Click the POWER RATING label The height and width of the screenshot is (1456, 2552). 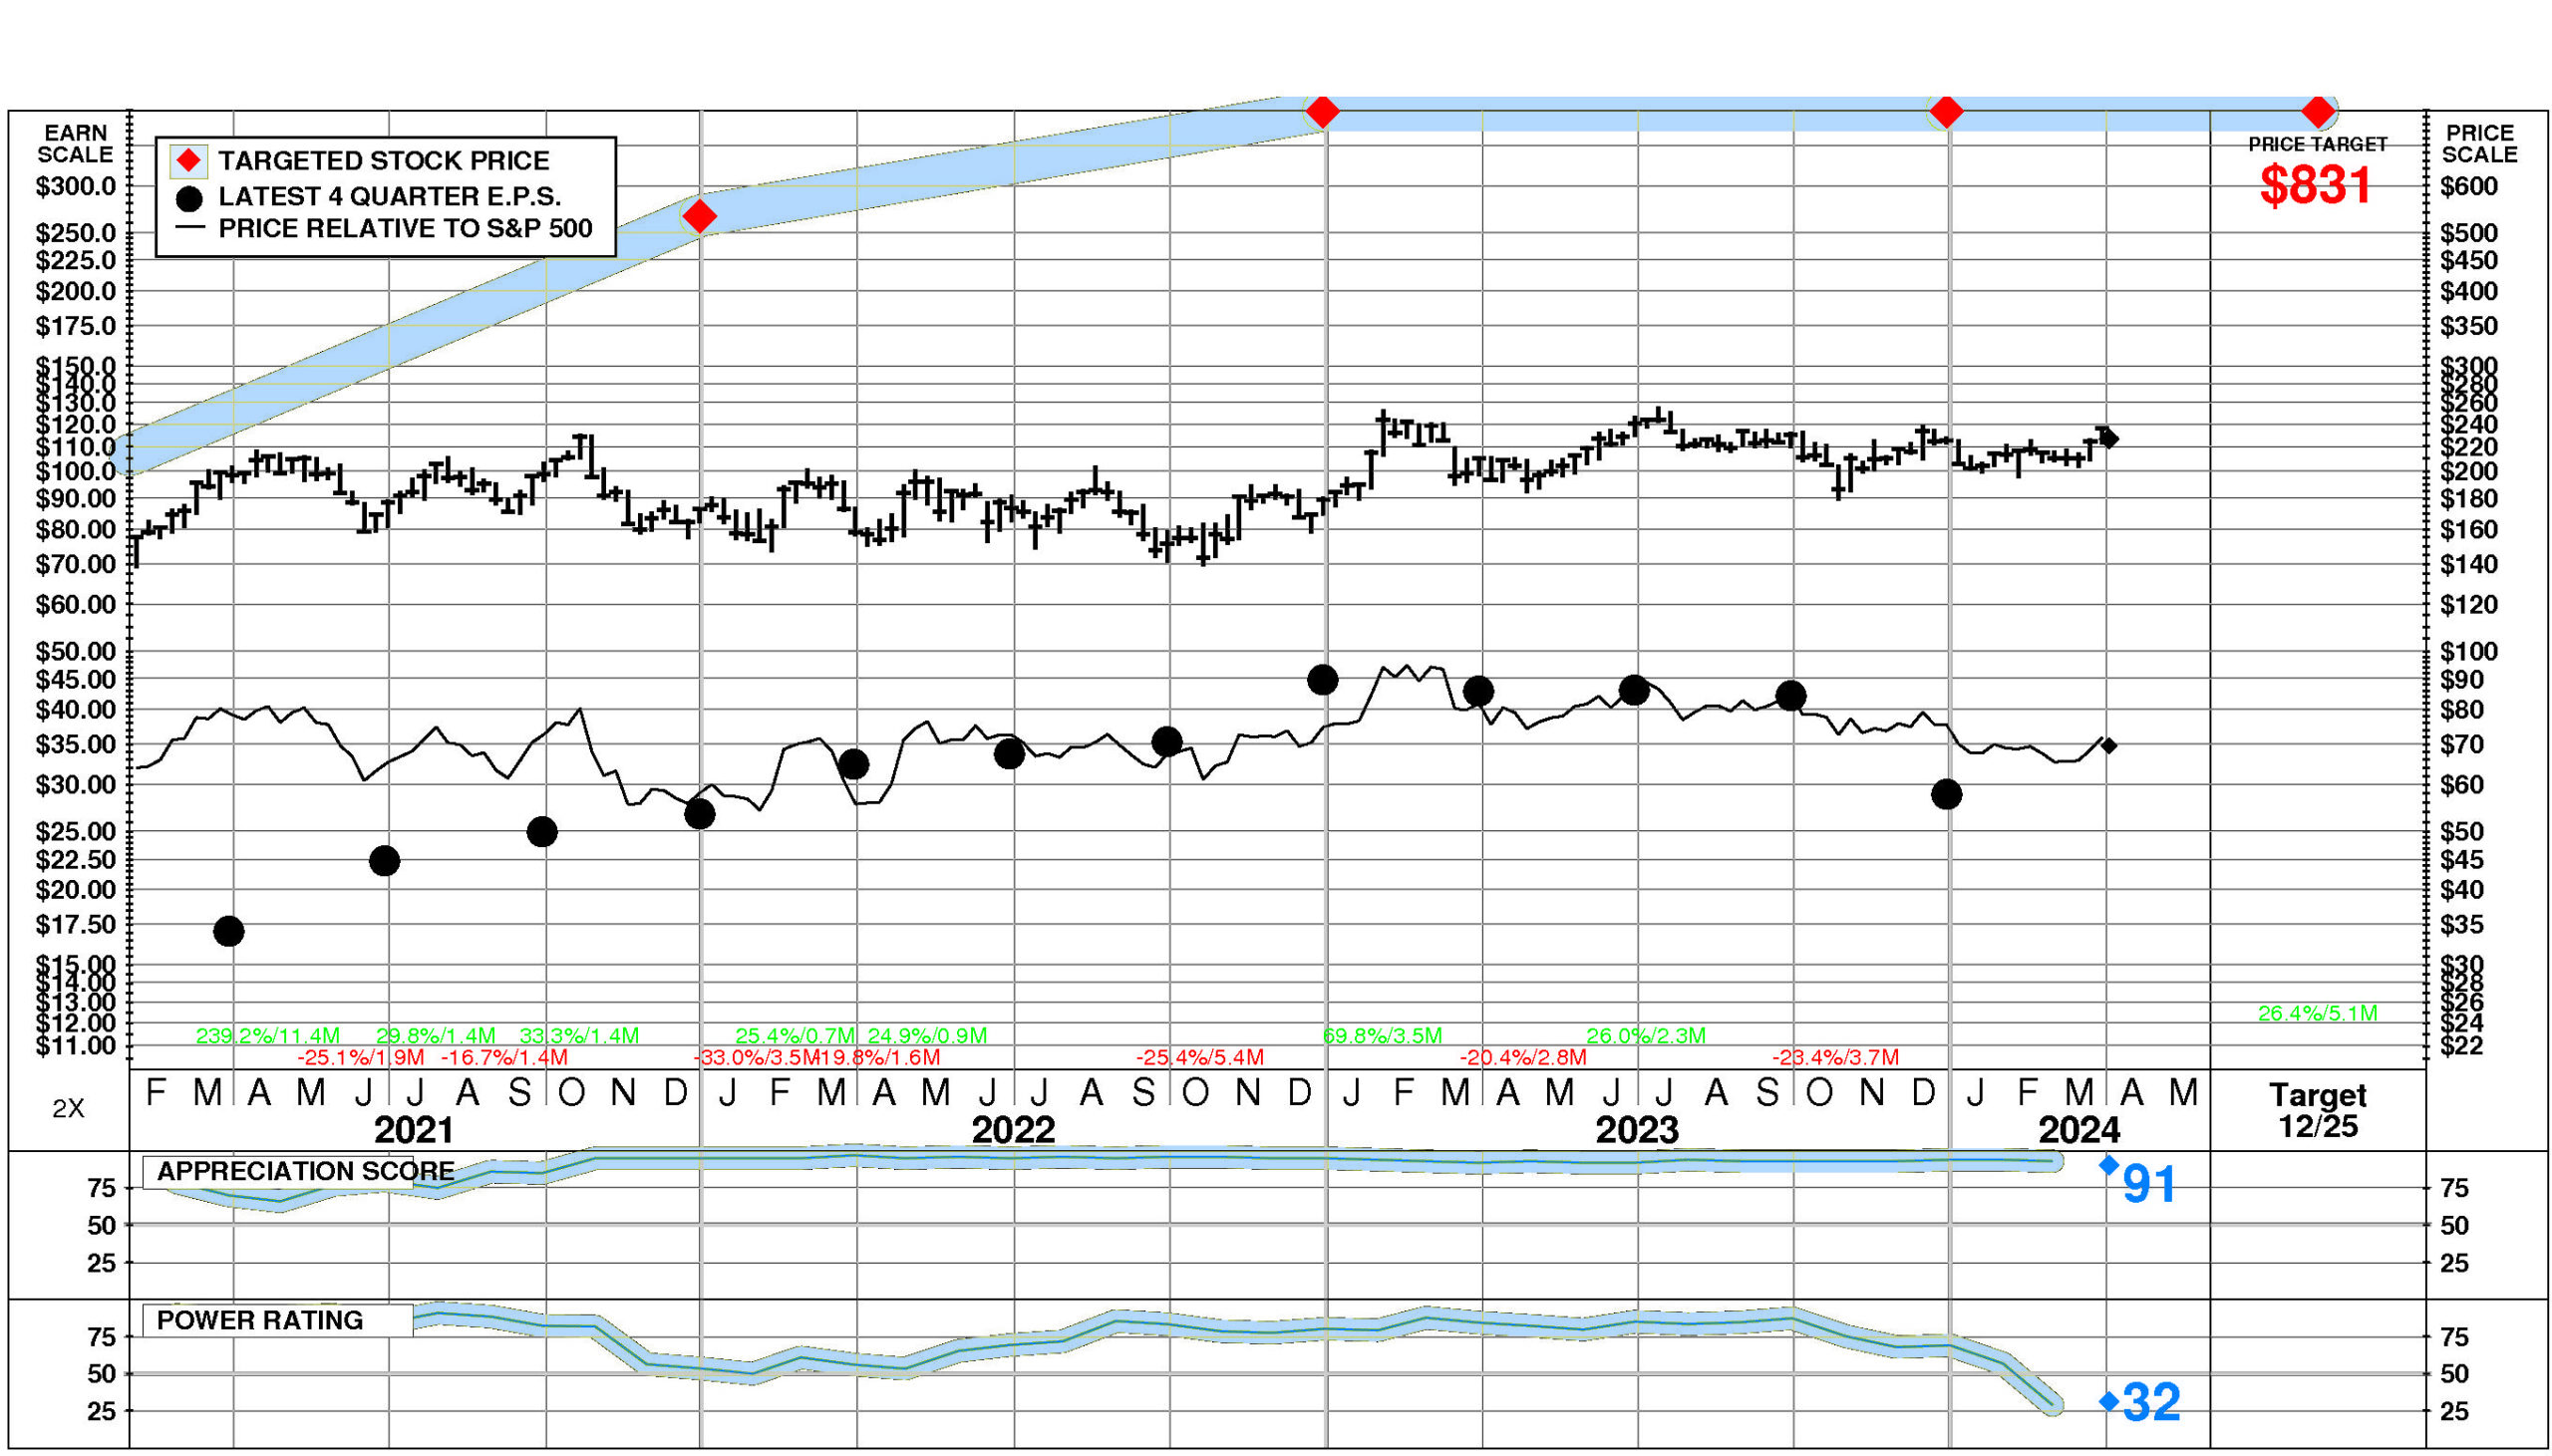coord(260,1320)
